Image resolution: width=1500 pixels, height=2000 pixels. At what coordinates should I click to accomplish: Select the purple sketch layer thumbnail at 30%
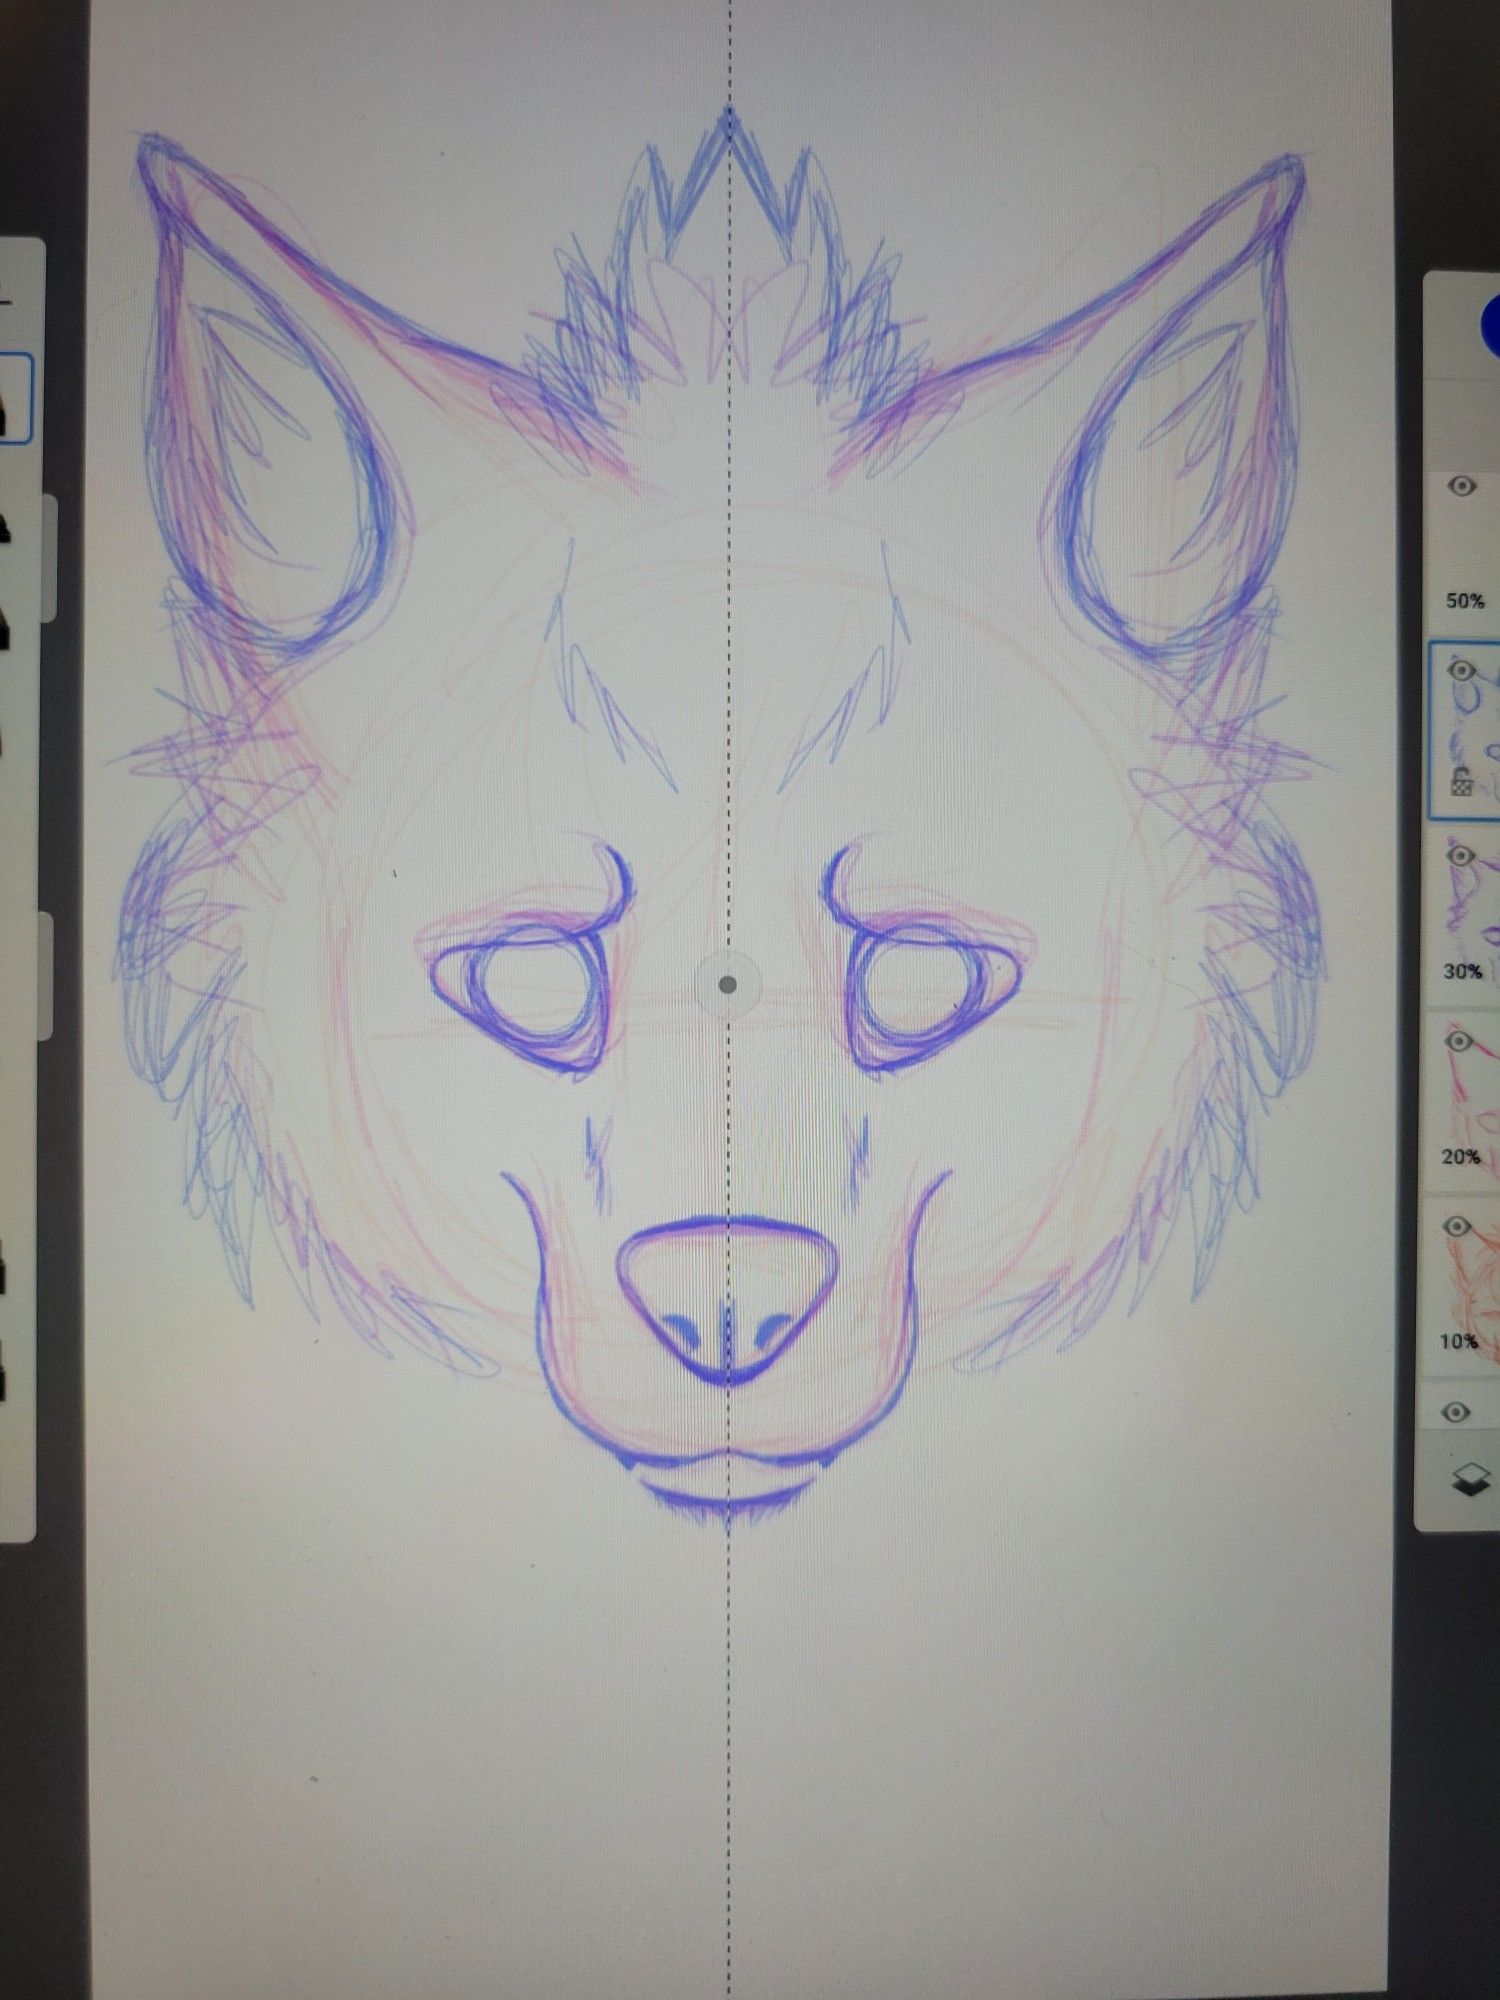click(x=1475, y=910)
